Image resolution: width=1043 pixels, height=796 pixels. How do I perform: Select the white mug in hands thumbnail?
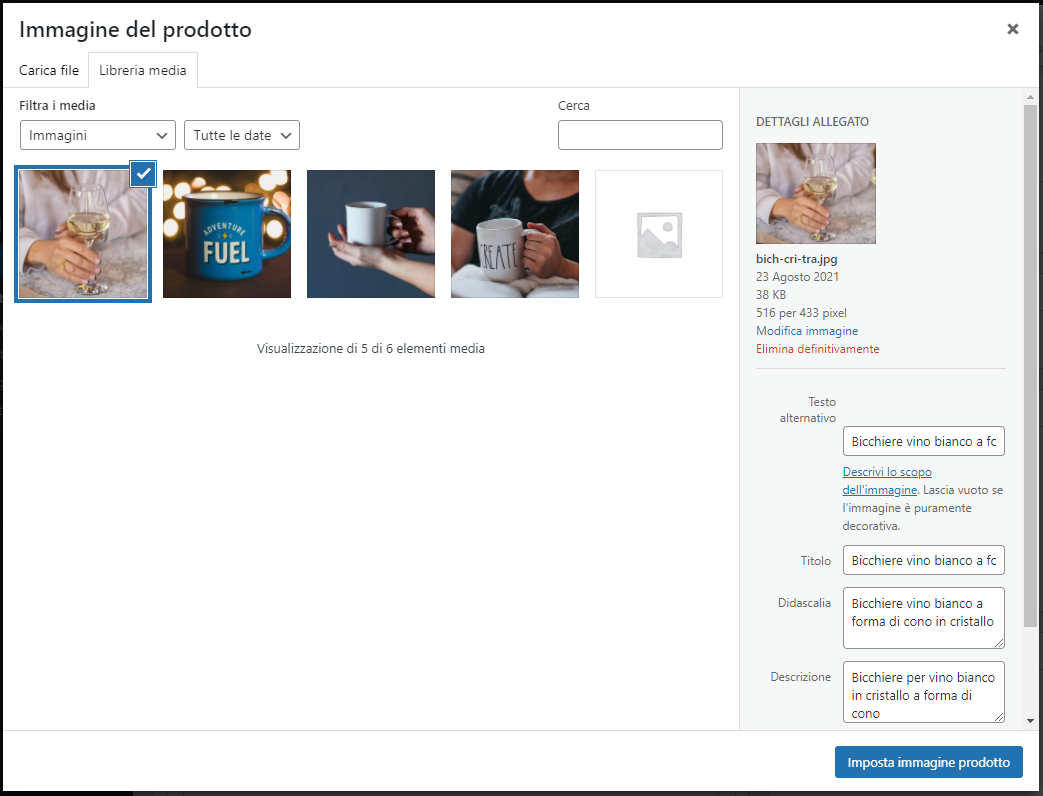(x=371, y=234)
